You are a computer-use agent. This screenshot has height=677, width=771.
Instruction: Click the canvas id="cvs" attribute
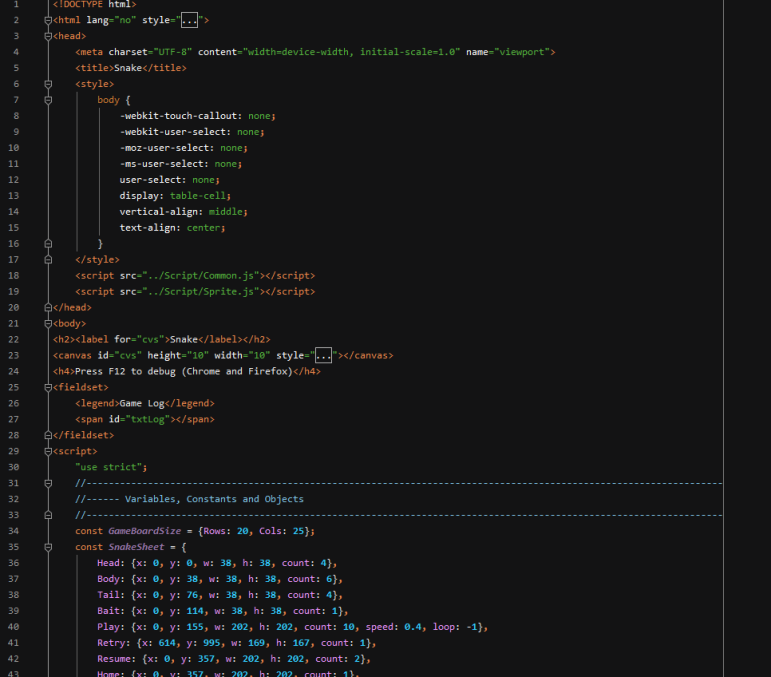[117, 355]
